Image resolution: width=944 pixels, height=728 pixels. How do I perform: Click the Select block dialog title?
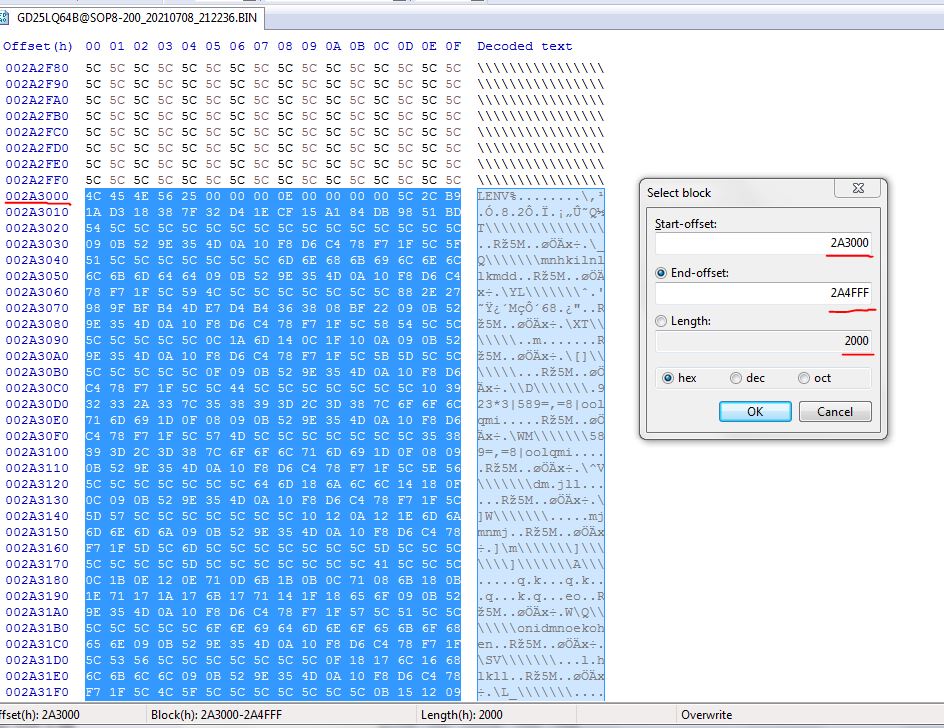coord(678,193)
